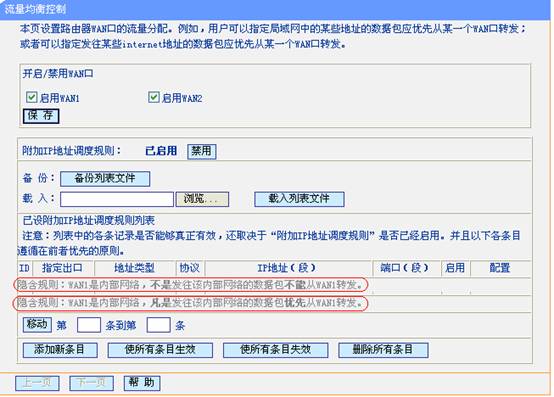Toggle the 启用WAN1 checkbox

31,97
